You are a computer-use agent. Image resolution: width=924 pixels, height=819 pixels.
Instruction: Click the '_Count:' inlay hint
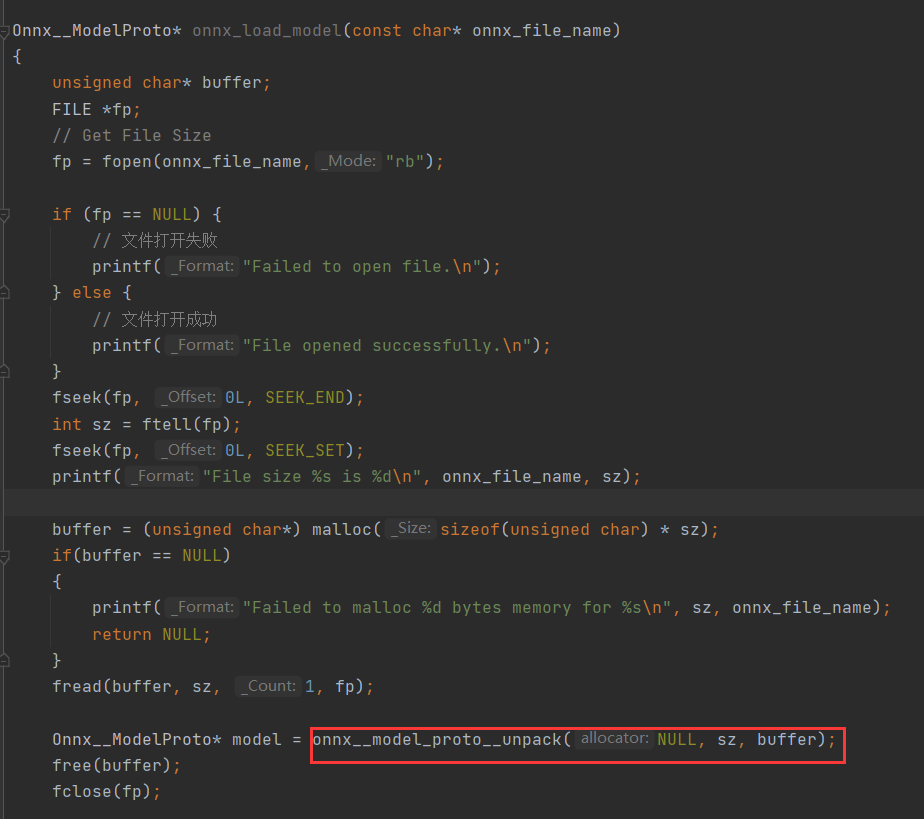[268, 686]
